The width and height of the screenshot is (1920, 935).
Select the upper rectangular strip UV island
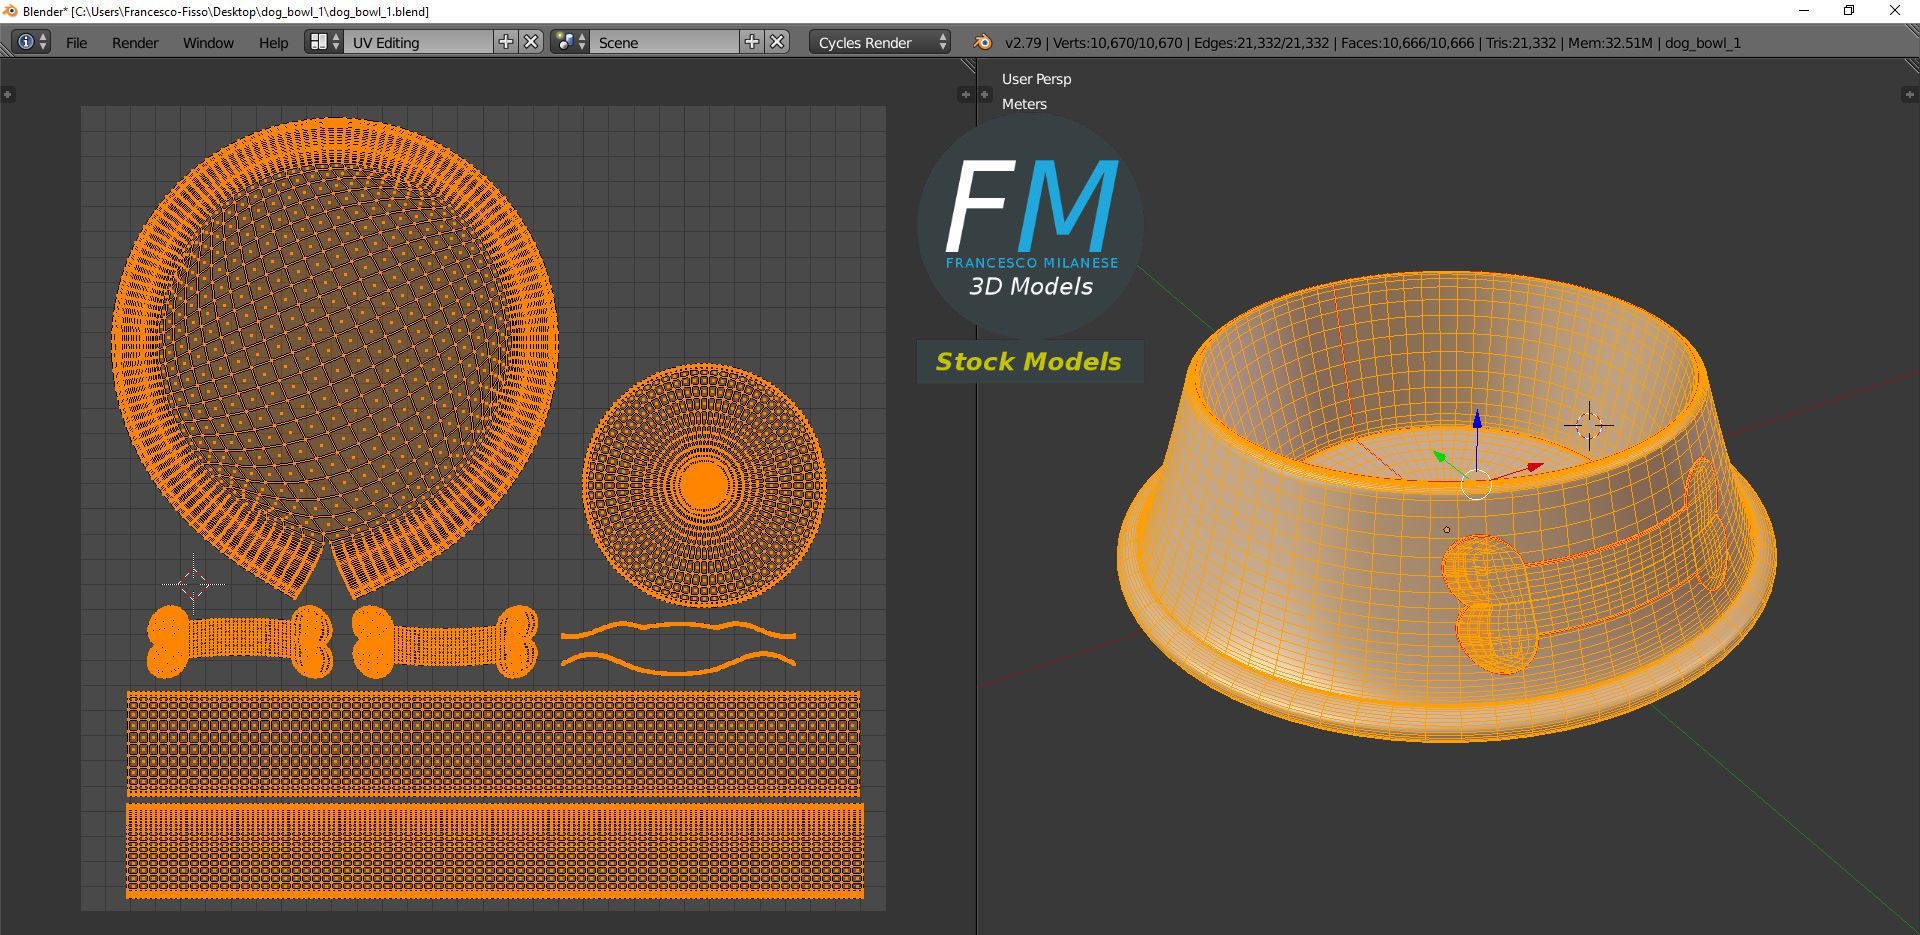tap(493, 744)
